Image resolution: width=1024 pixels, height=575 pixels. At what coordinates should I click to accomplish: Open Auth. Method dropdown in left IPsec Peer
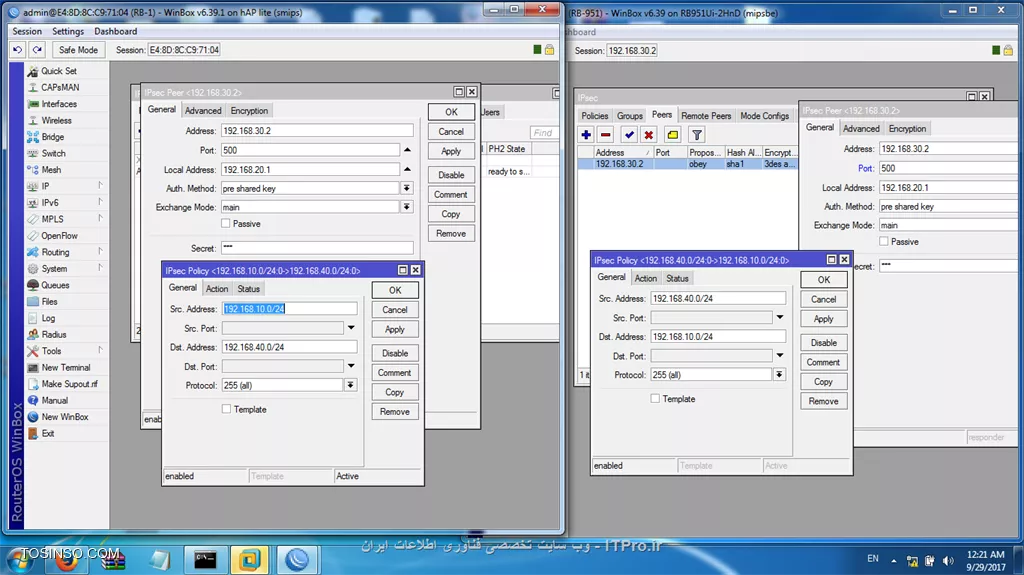point(407,188)
